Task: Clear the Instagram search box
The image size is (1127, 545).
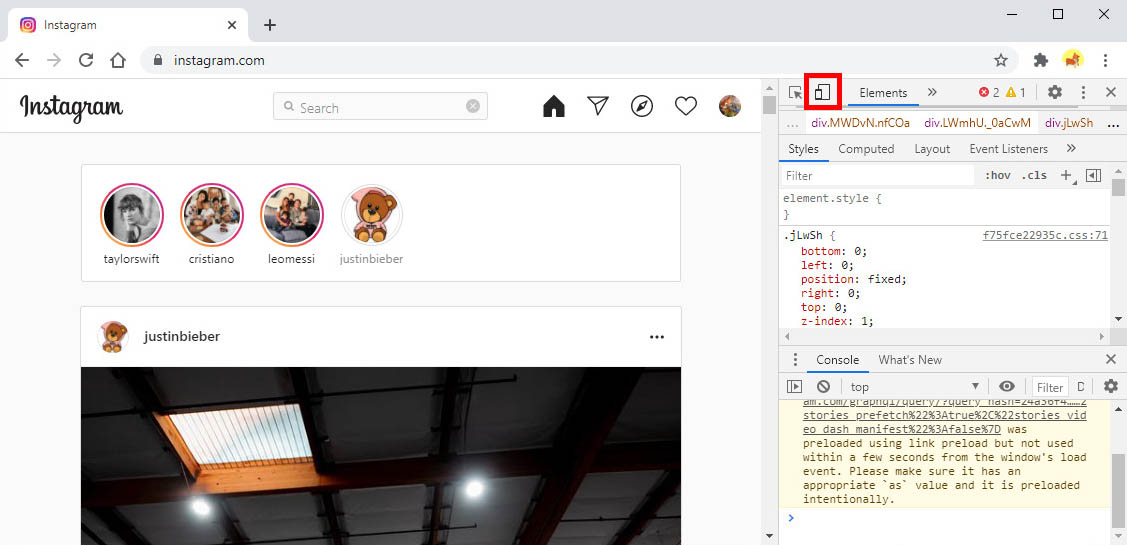Action: 473,106
